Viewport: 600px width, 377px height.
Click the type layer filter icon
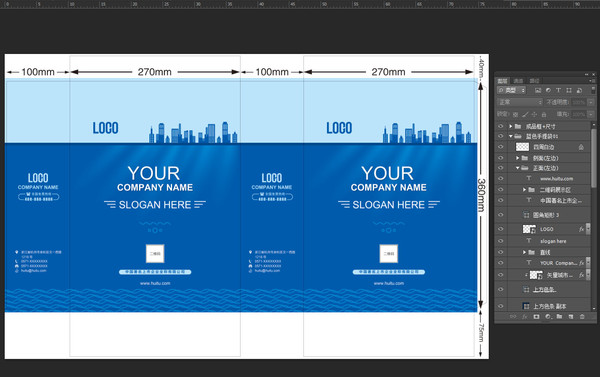558,90
